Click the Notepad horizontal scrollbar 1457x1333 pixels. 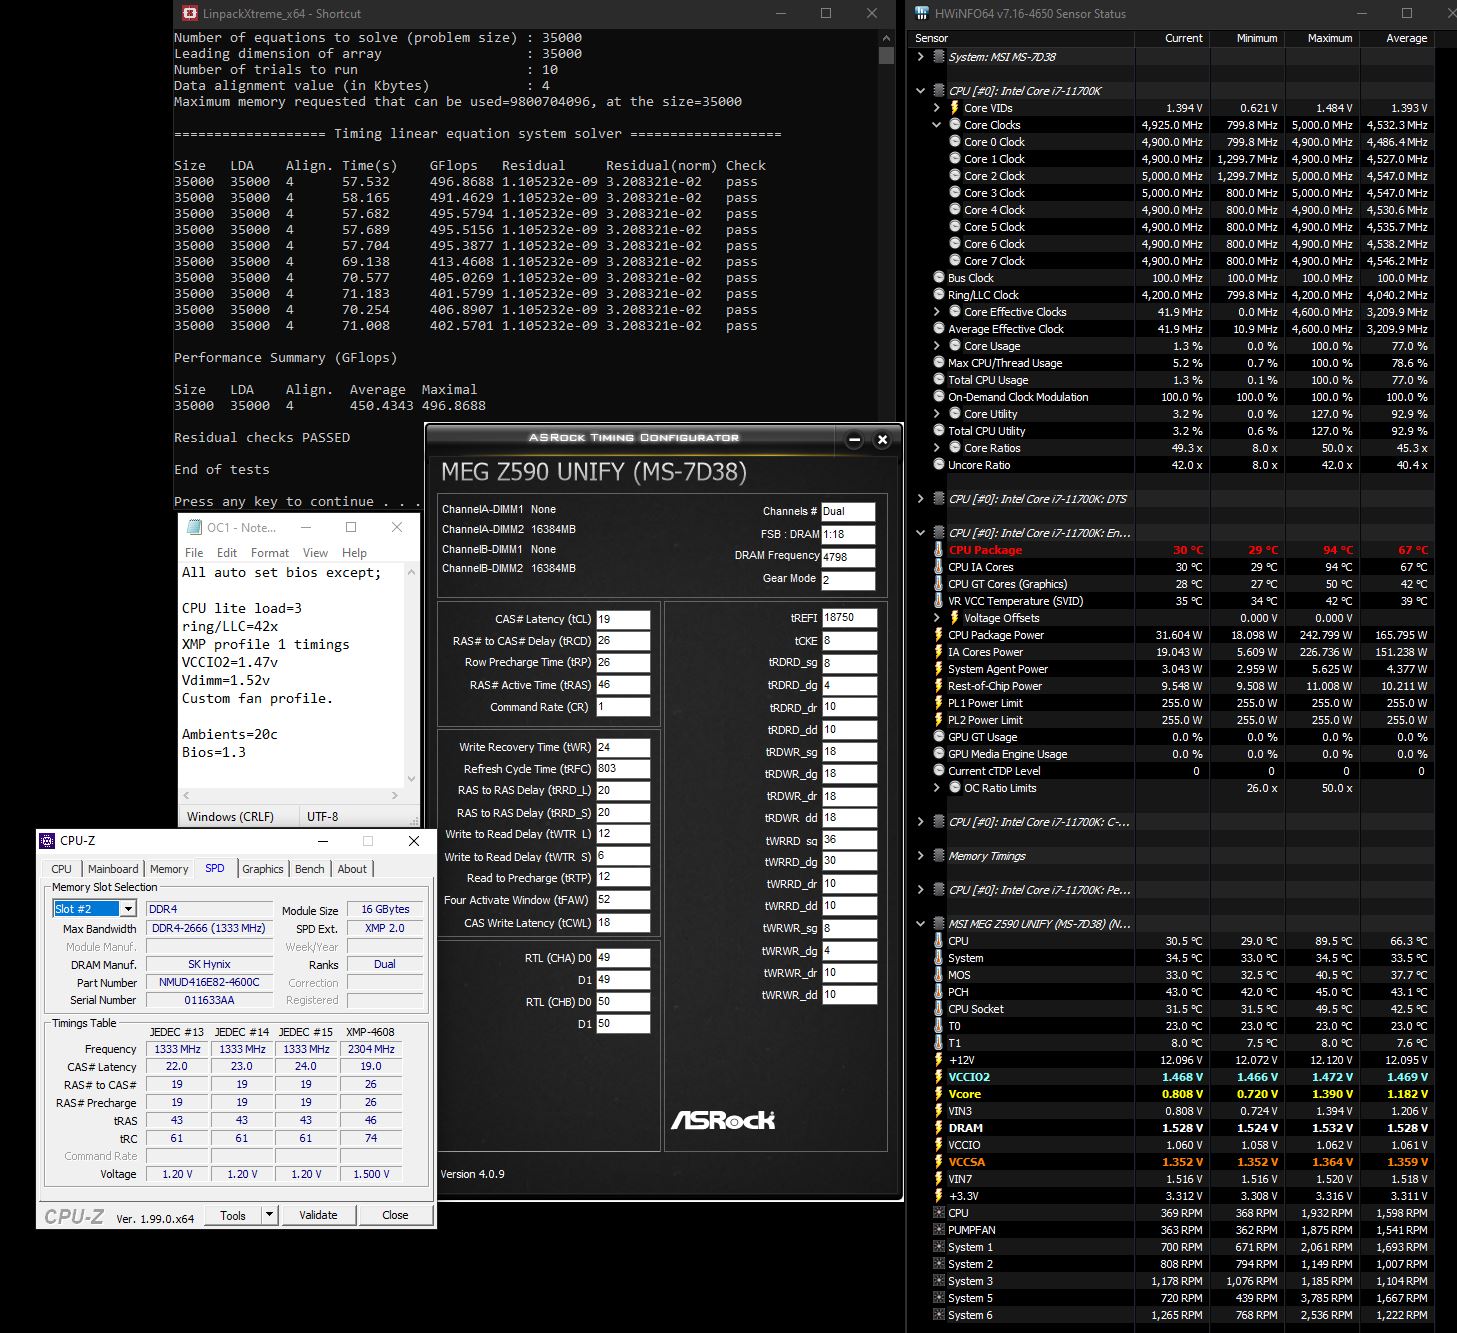[290, 796]
